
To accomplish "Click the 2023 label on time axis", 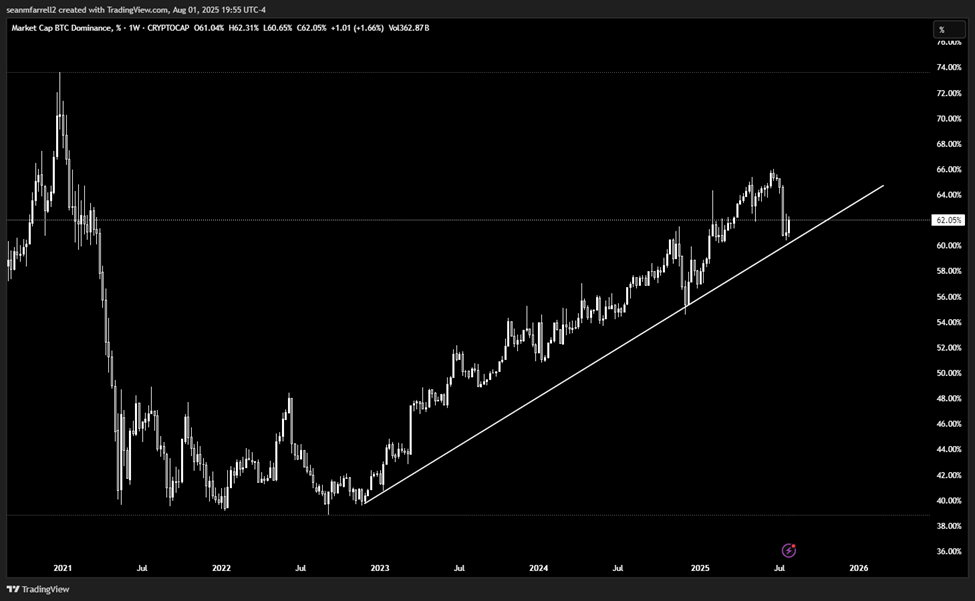I will pyautogui.click(x=380, y=568).
